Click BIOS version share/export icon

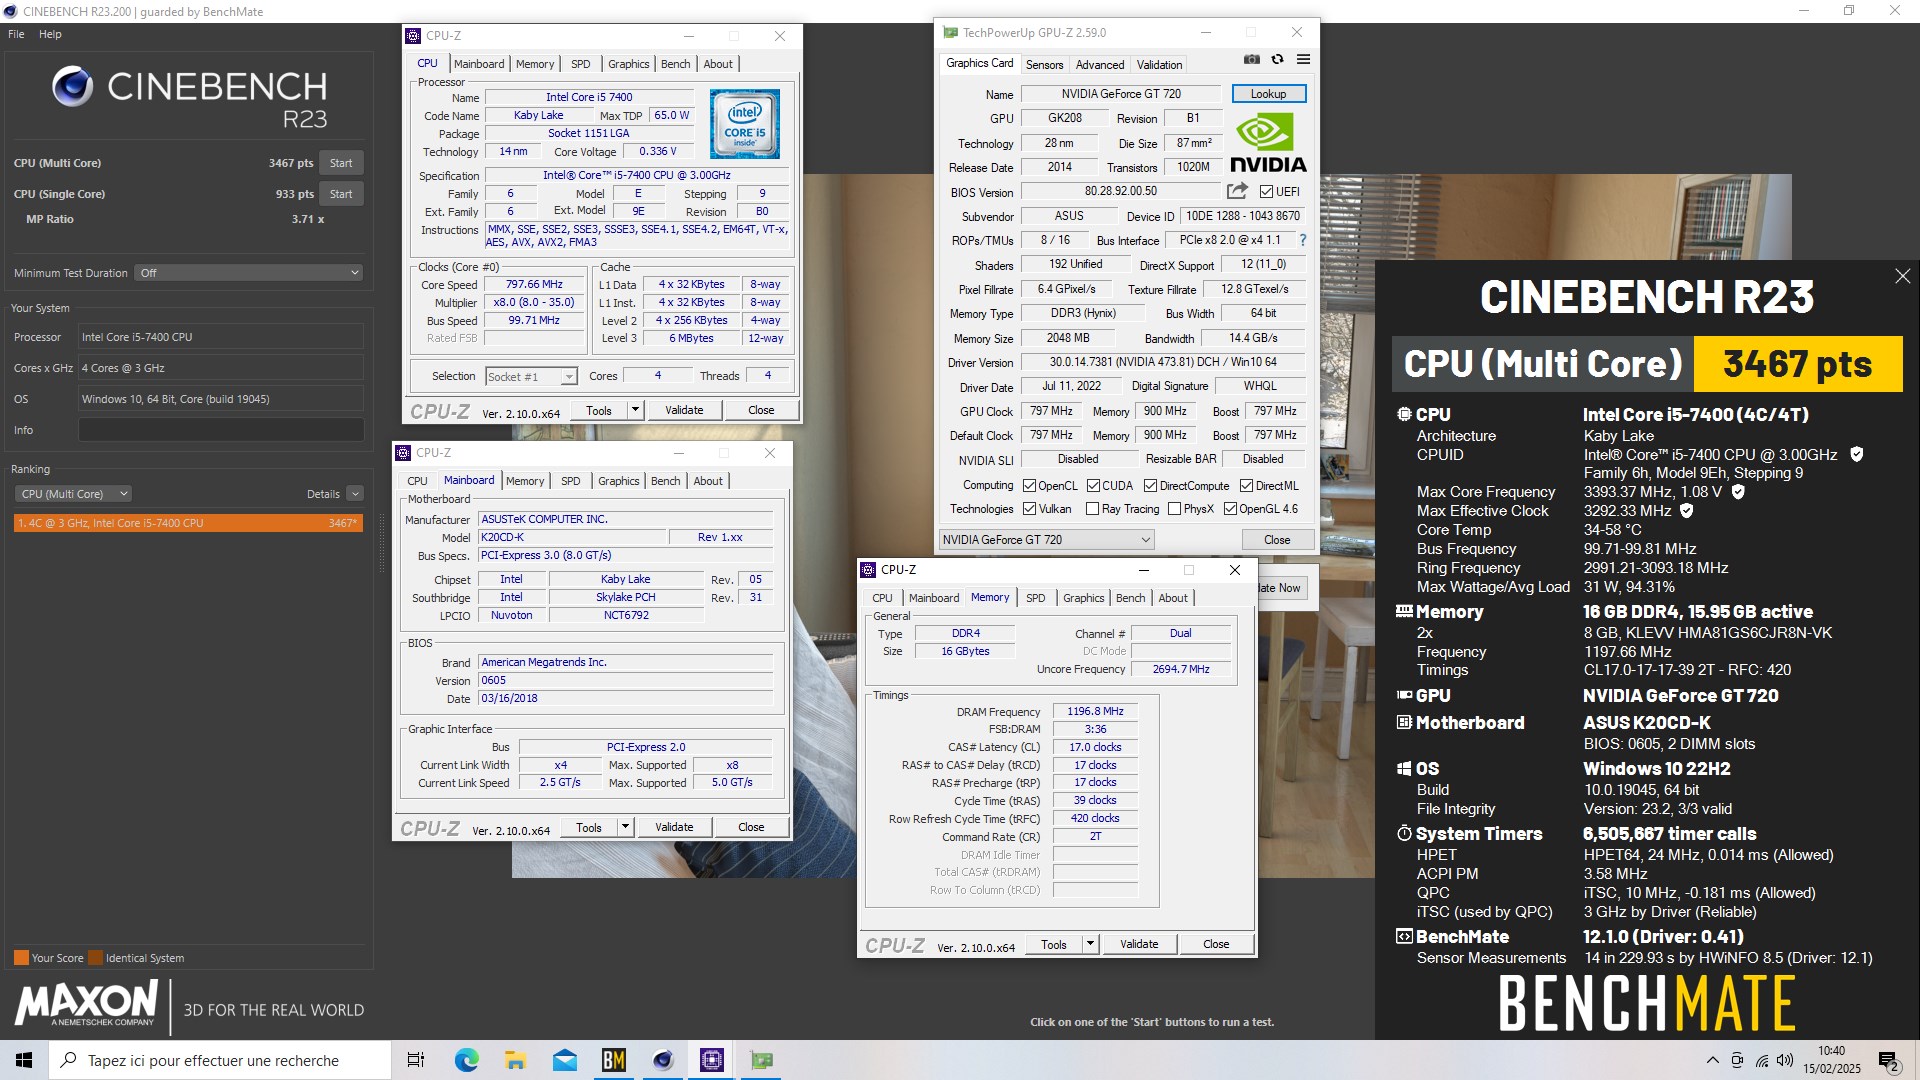tap(1237, 191)
